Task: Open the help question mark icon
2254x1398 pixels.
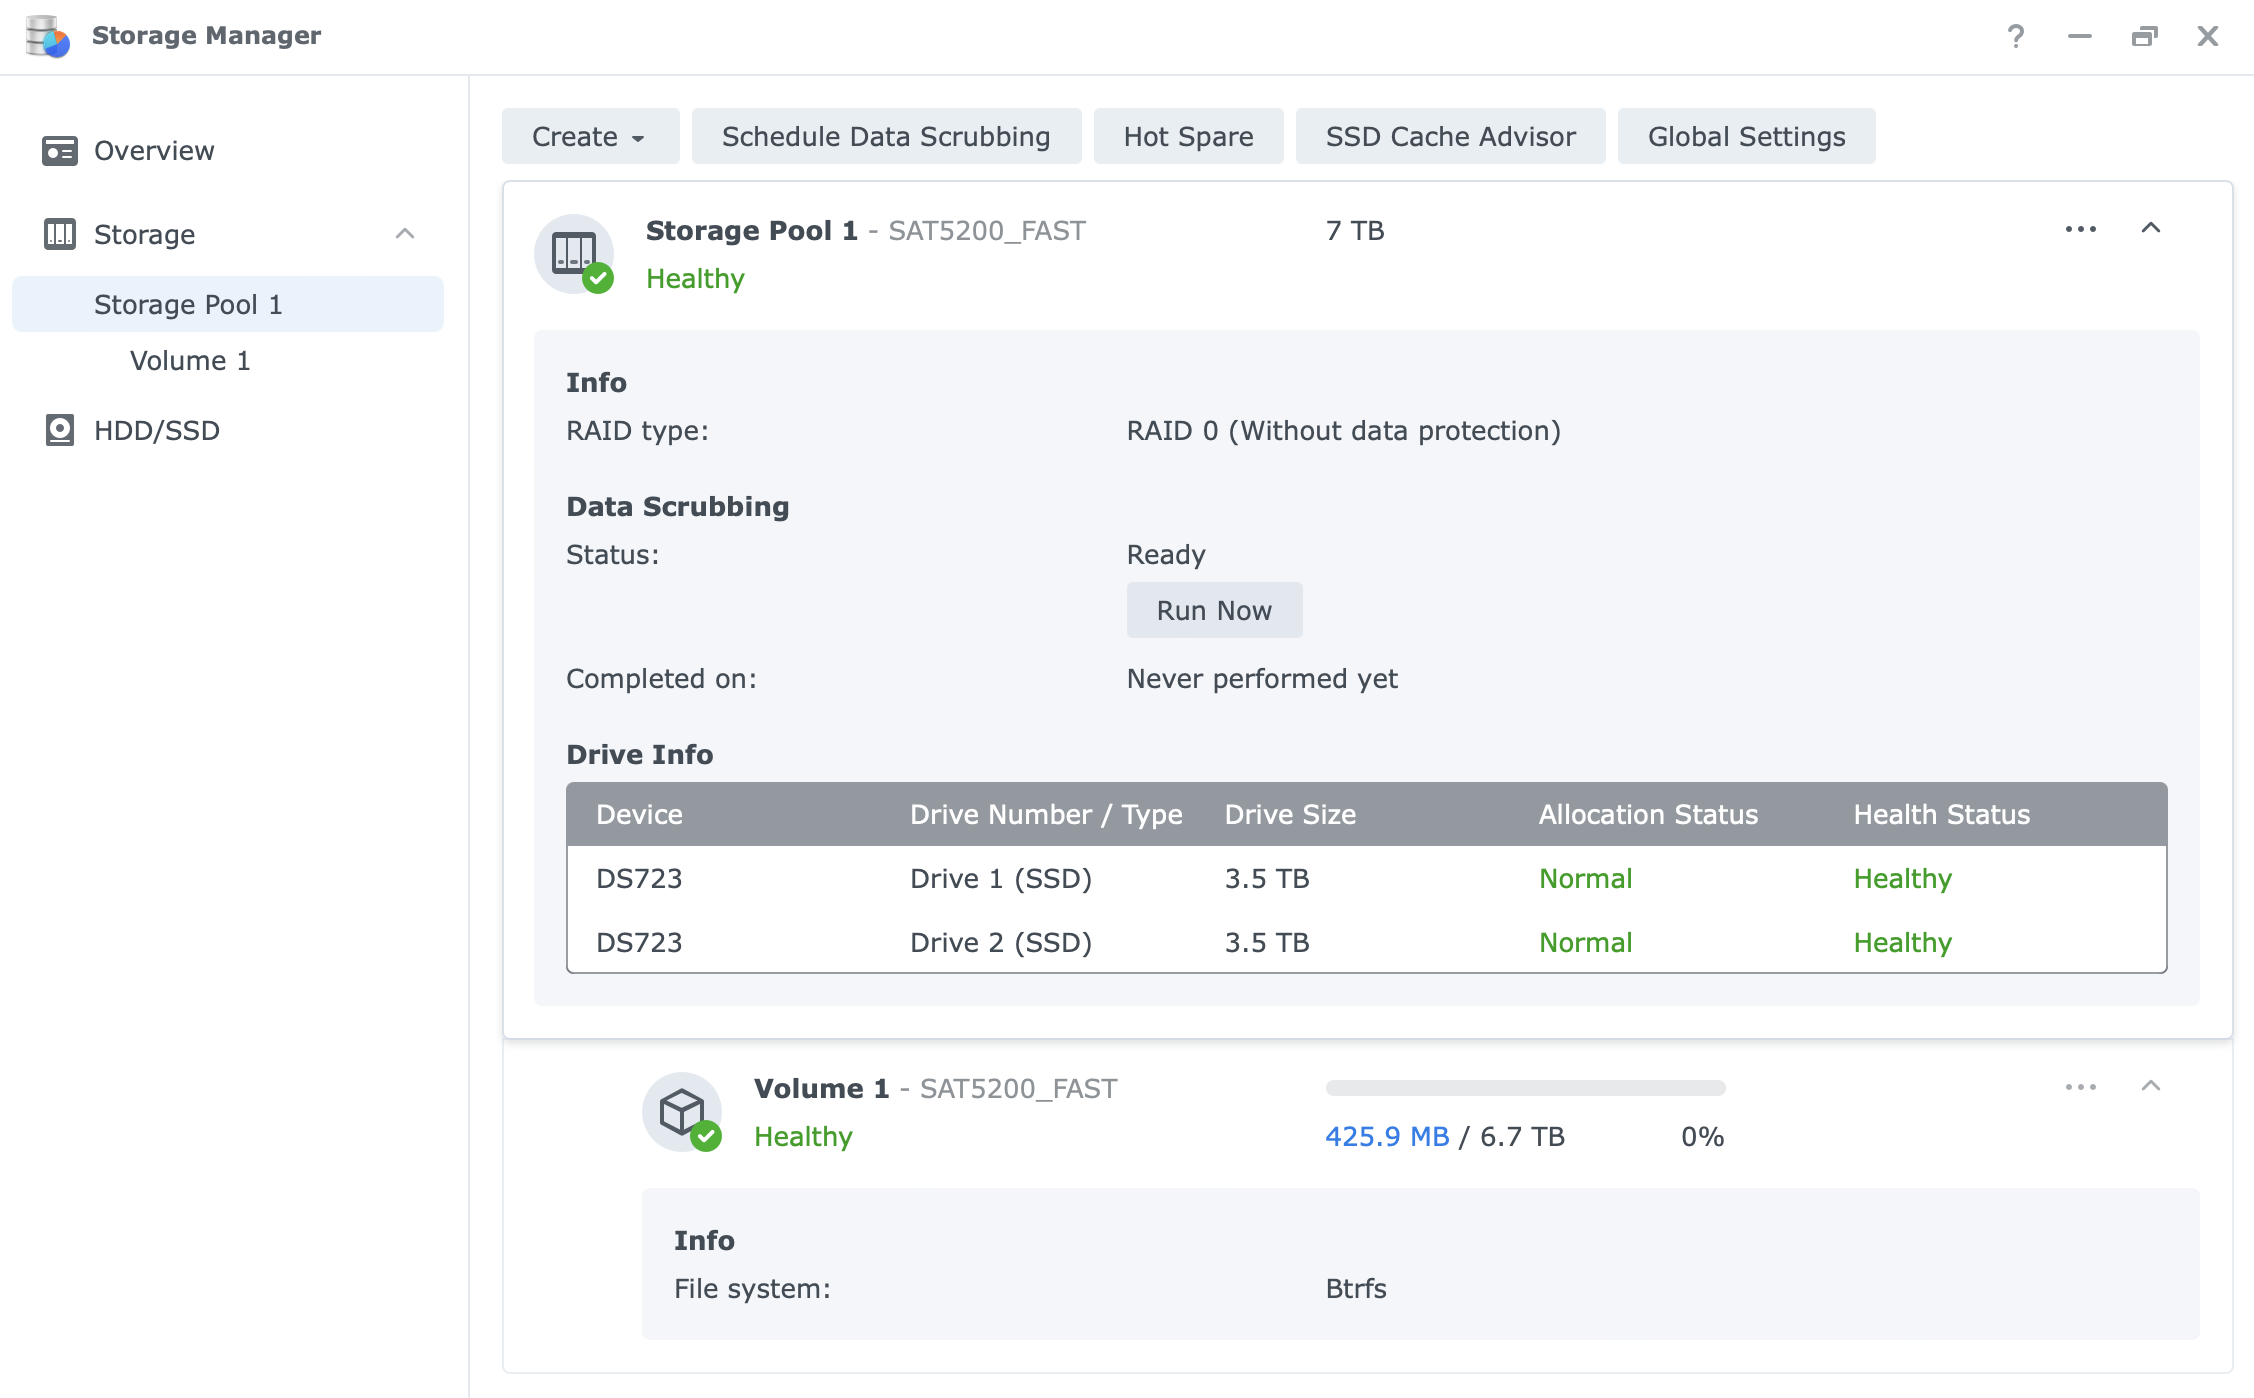Action: click(x=2016, y=36)
